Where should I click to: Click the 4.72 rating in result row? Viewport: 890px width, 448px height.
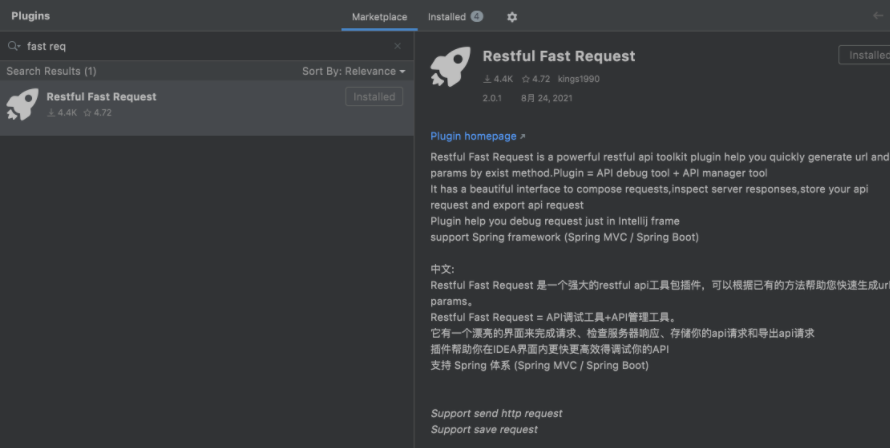coord(98,112)
